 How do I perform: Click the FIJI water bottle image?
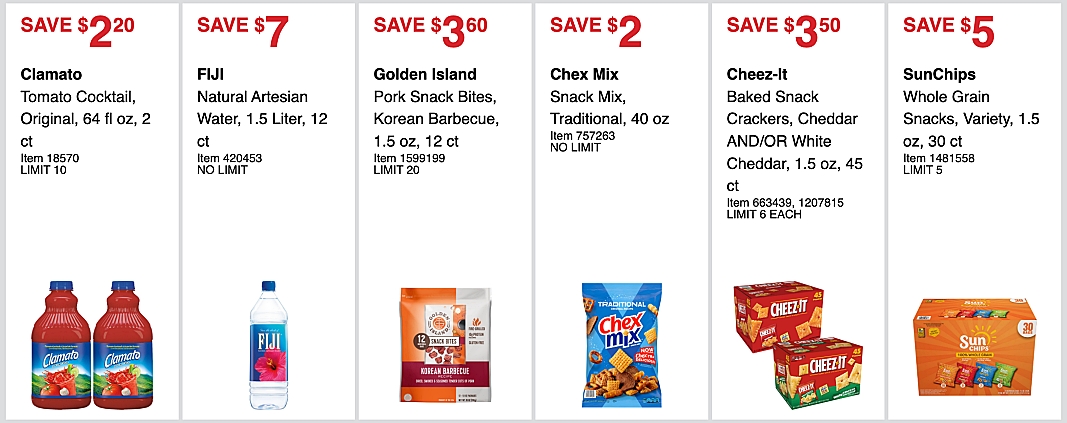(x=267, y=345)
